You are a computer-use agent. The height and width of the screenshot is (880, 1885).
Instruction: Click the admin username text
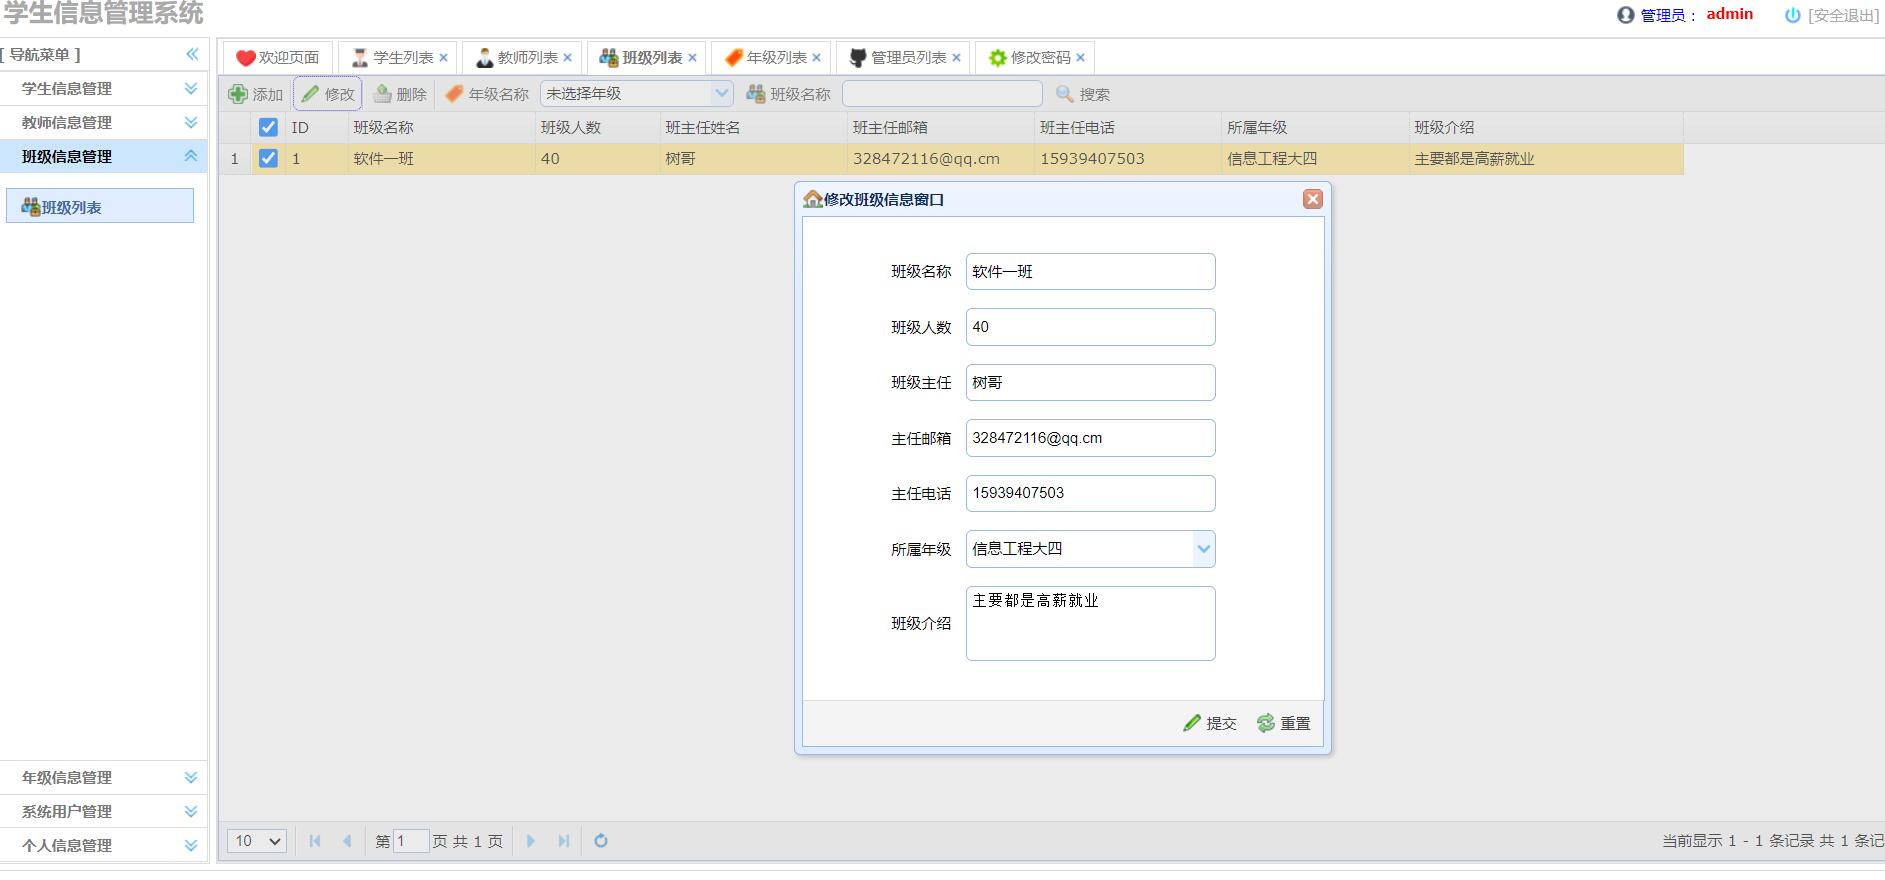click(1729, 14)
